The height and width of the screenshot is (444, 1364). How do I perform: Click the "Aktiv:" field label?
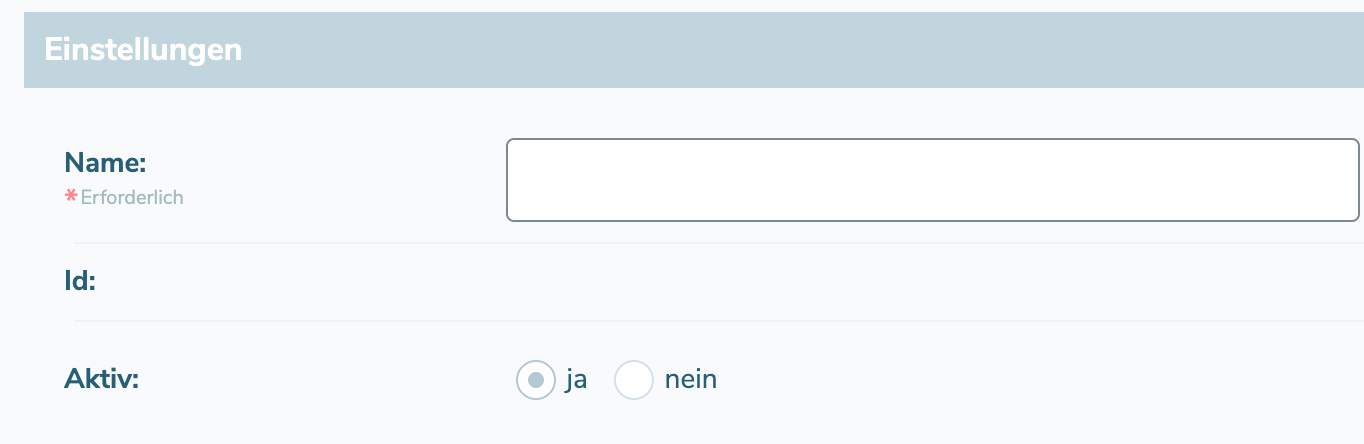tap(101, 379)
